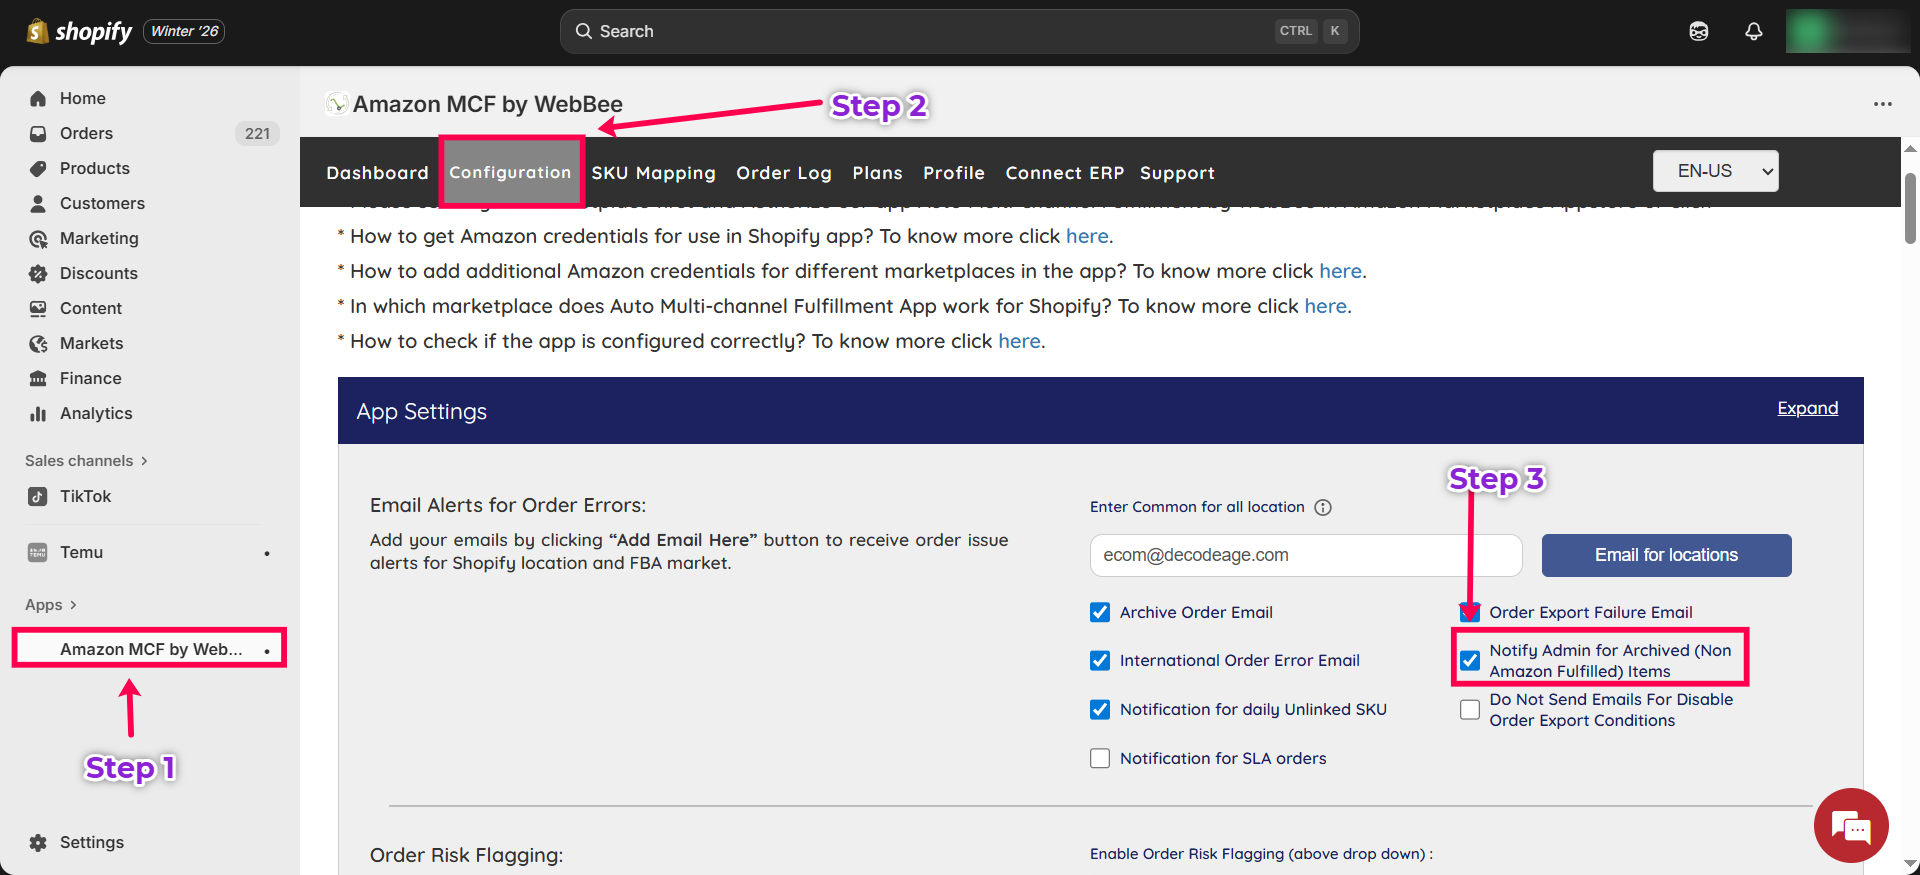Expand the App Settings panel
This screenshot has width=1920, height=875.
pos(1807,408)
